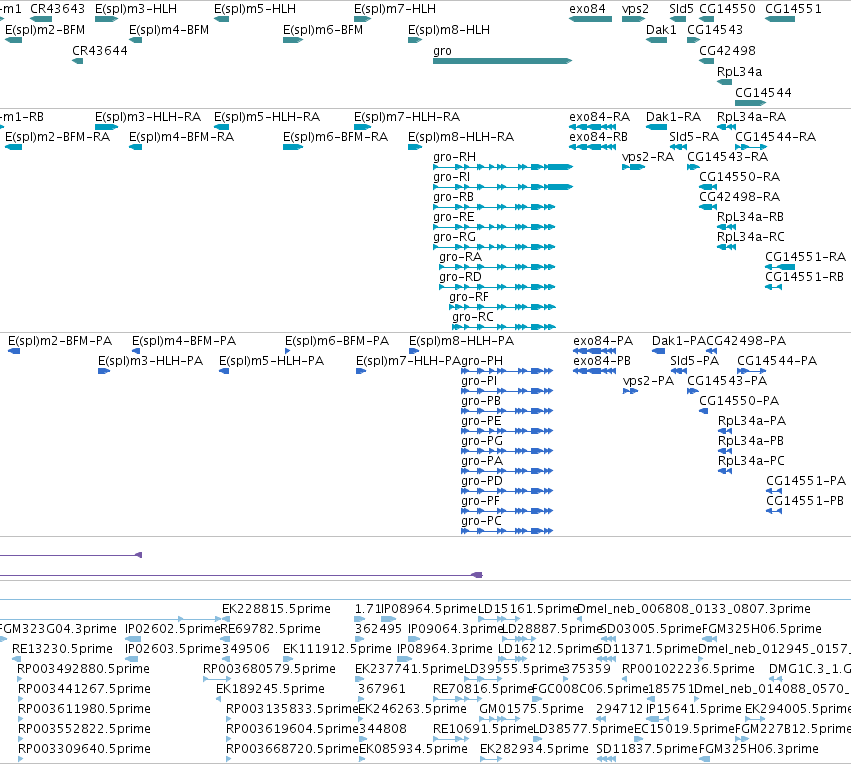Select the Dak1 gene label

coord(661,30)
